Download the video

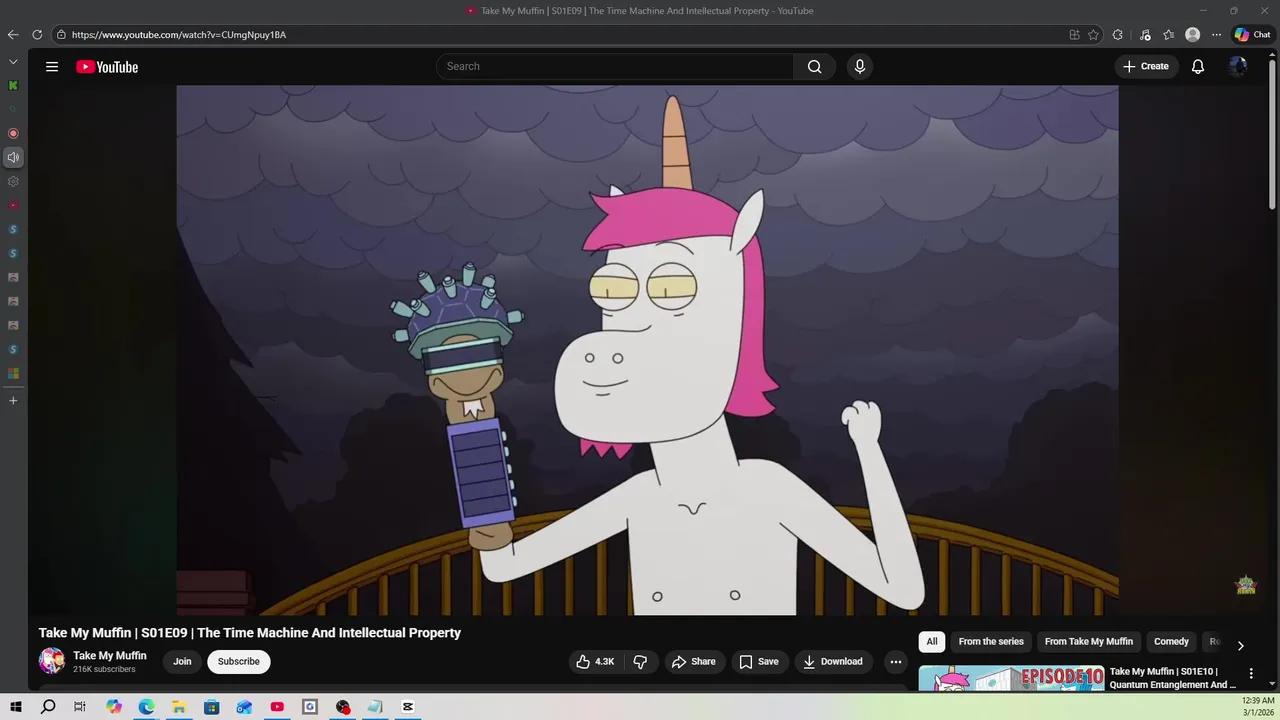(833, 661)
